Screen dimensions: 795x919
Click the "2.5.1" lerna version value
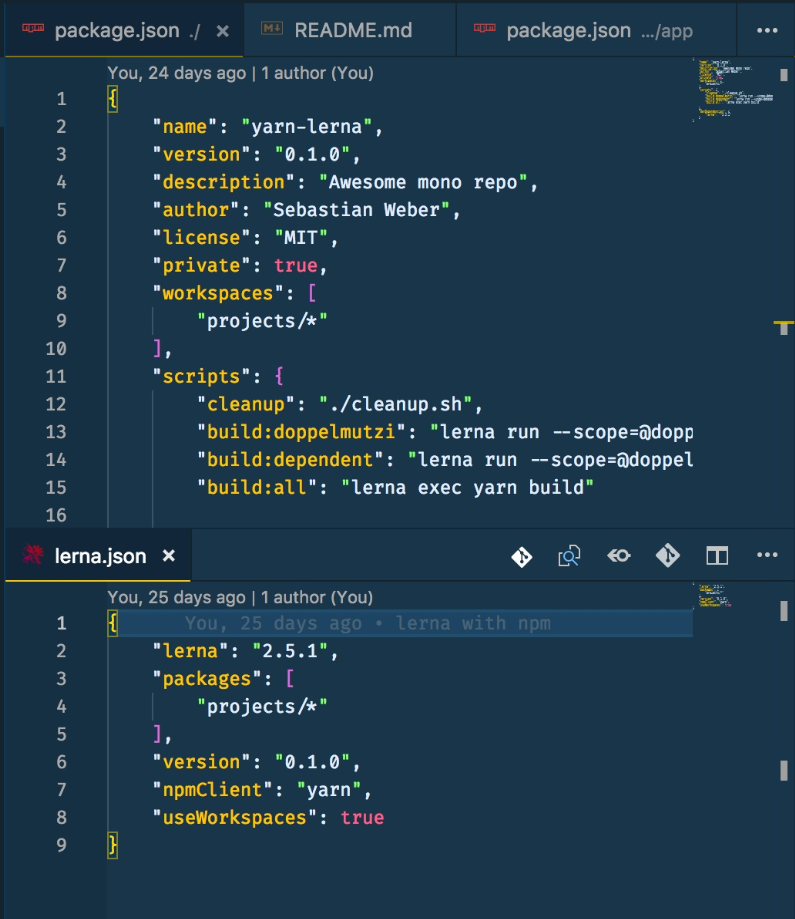[x=290, y=651]
